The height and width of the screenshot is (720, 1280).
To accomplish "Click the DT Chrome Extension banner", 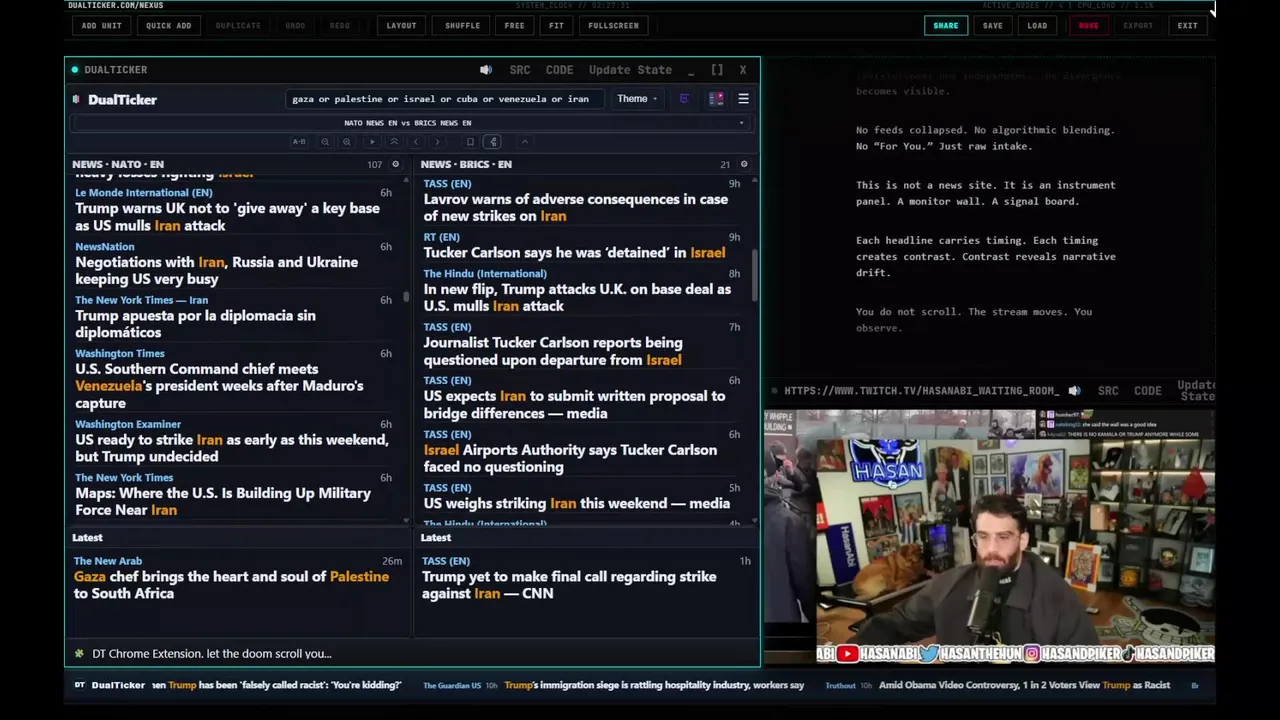I will click(x=411, y=654).
